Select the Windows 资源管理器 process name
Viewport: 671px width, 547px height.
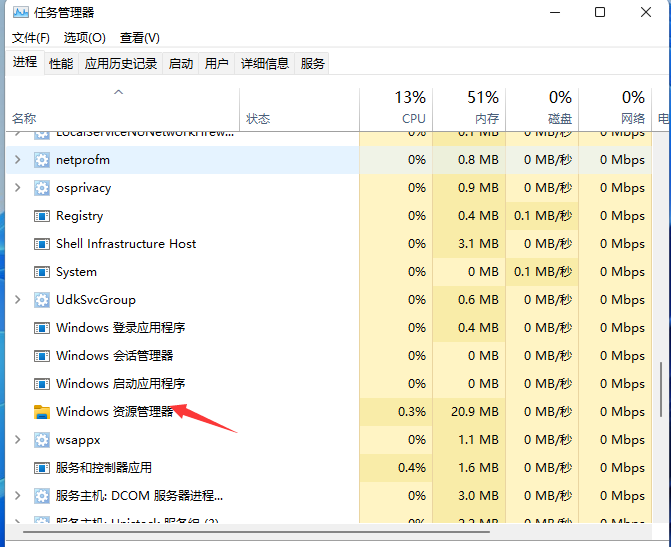coord(114,412)
